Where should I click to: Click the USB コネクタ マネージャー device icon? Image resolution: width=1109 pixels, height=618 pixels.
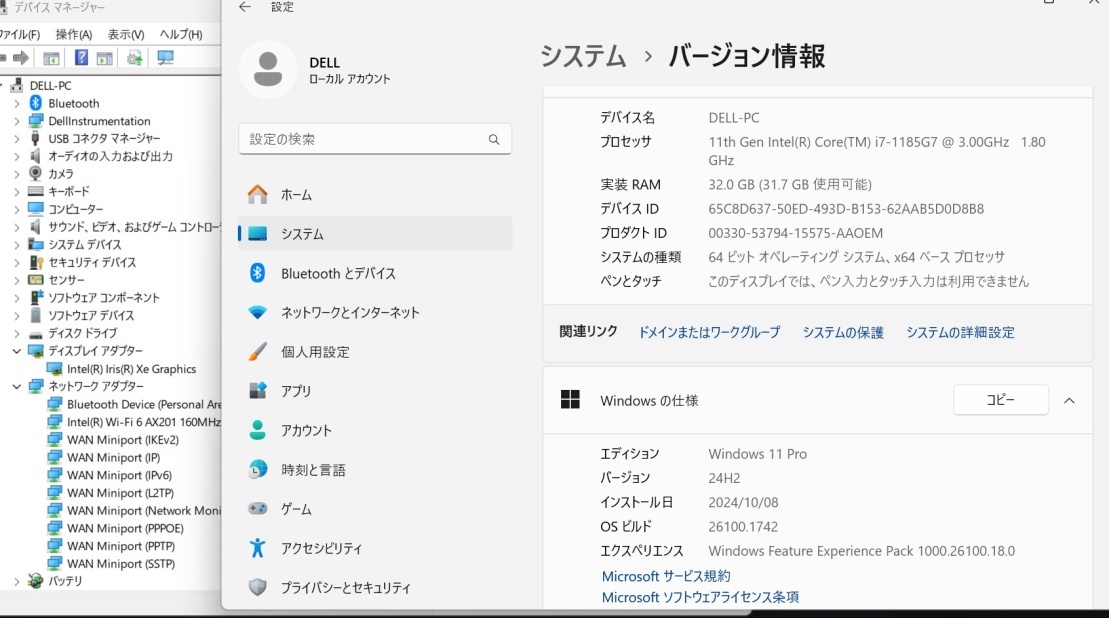35,139
